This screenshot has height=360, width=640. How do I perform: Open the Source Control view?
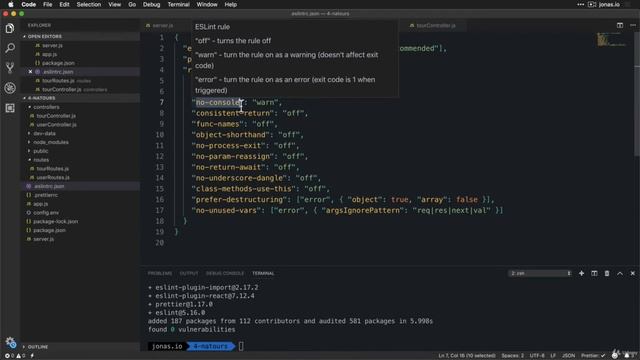point(10,68)
